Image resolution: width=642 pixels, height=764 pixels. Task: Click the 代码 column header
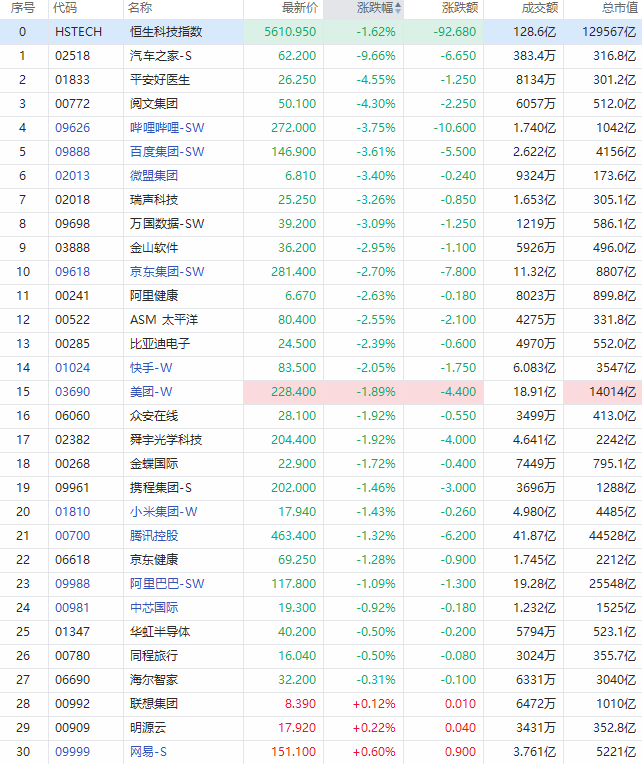coord(65,8)
